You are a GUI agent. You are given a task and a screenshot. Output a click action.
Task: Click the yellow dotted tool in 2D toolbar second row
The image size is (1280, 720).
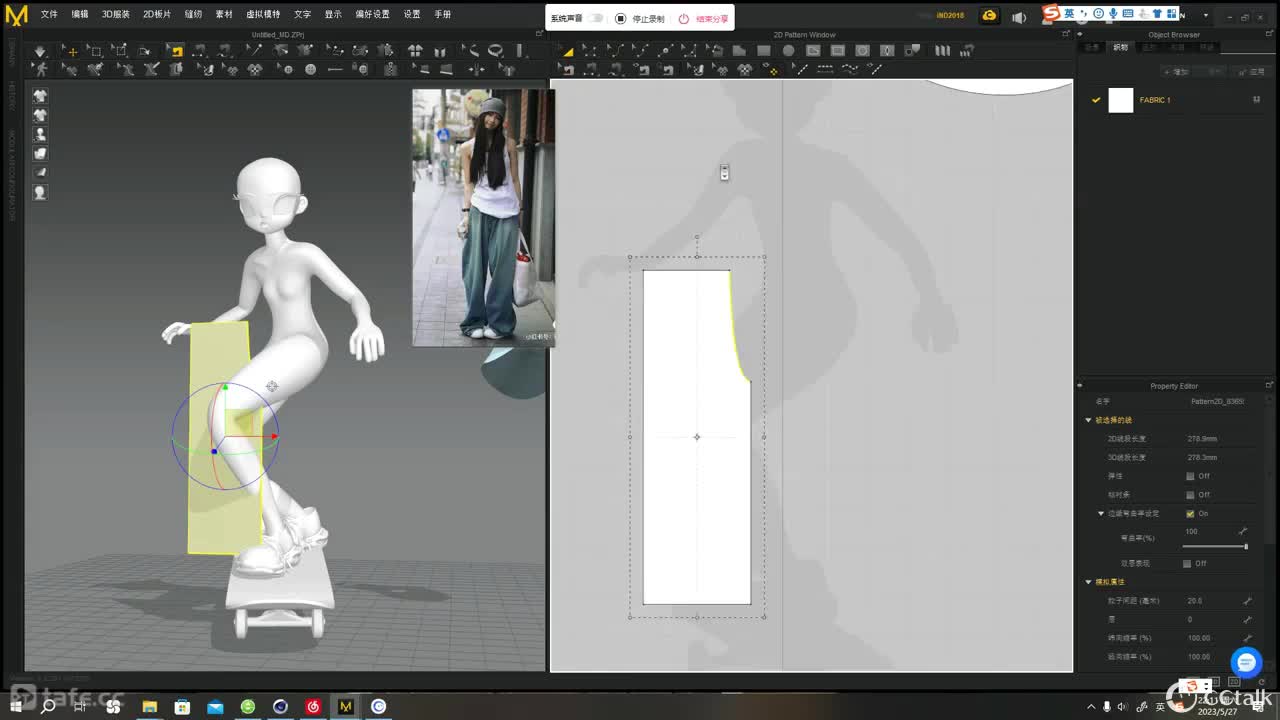(x=773, y=70)
